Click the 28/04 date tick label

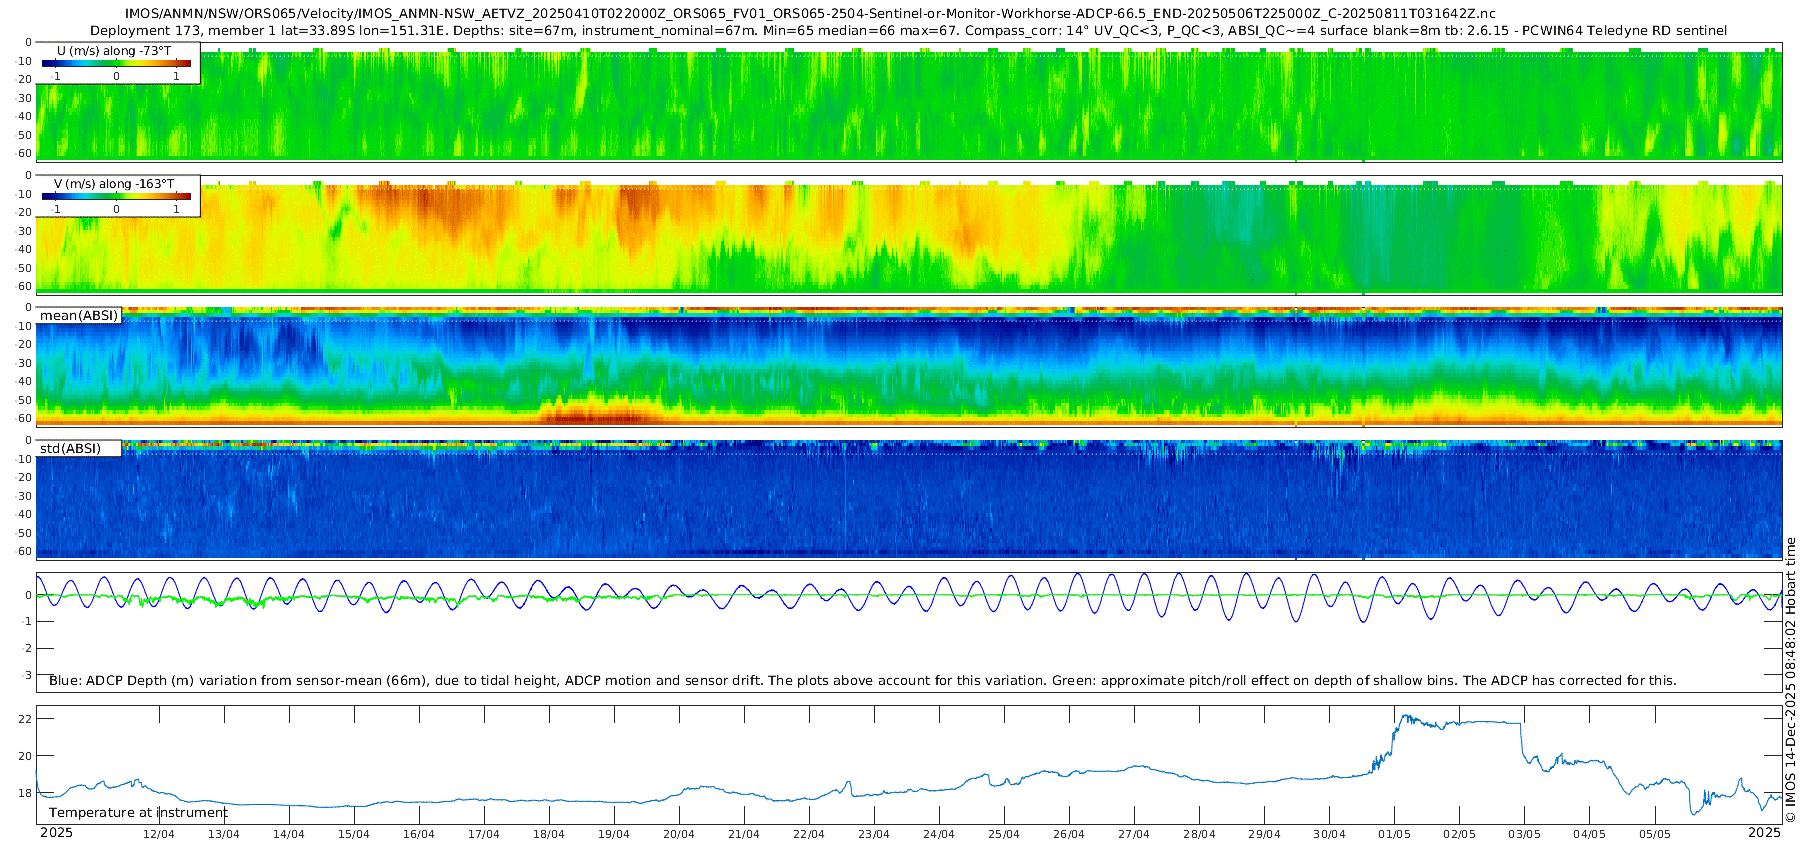pyautogui.click(x=1199, y=834)
